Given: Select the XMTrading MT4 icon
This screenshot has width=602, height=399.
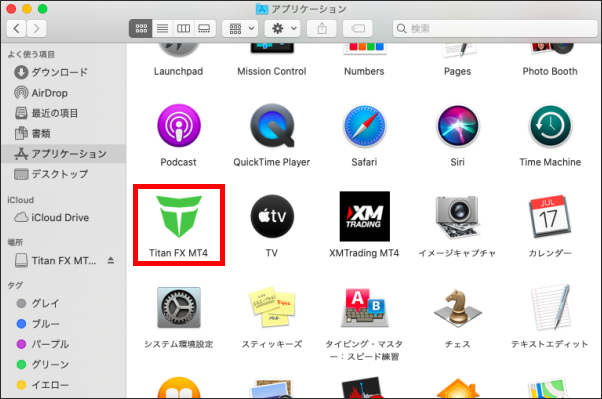Looking at the screenshot, I should pos(364,216).
